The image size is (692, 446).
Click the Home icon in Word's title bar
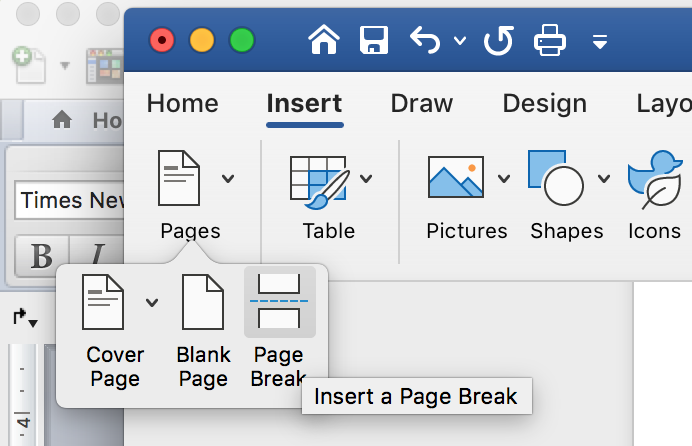click(324, 40)
